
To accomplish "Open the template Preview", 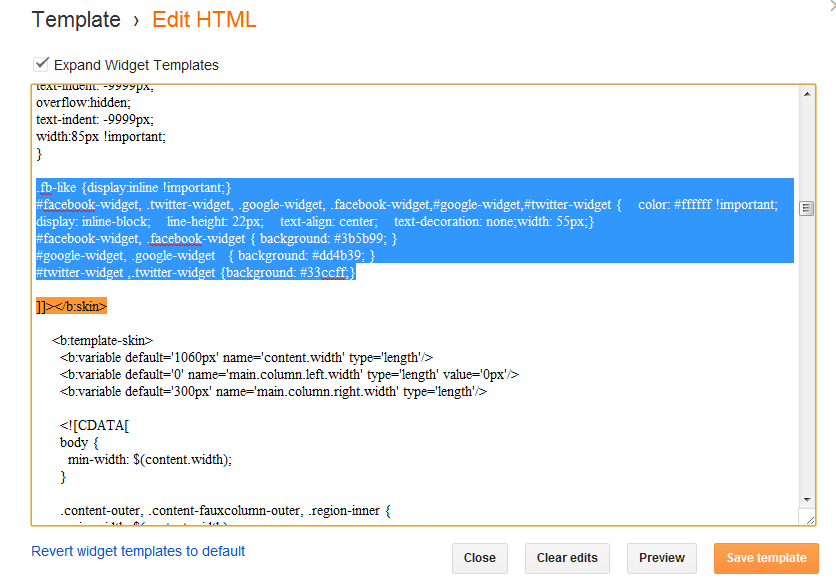I will (662, 558).
